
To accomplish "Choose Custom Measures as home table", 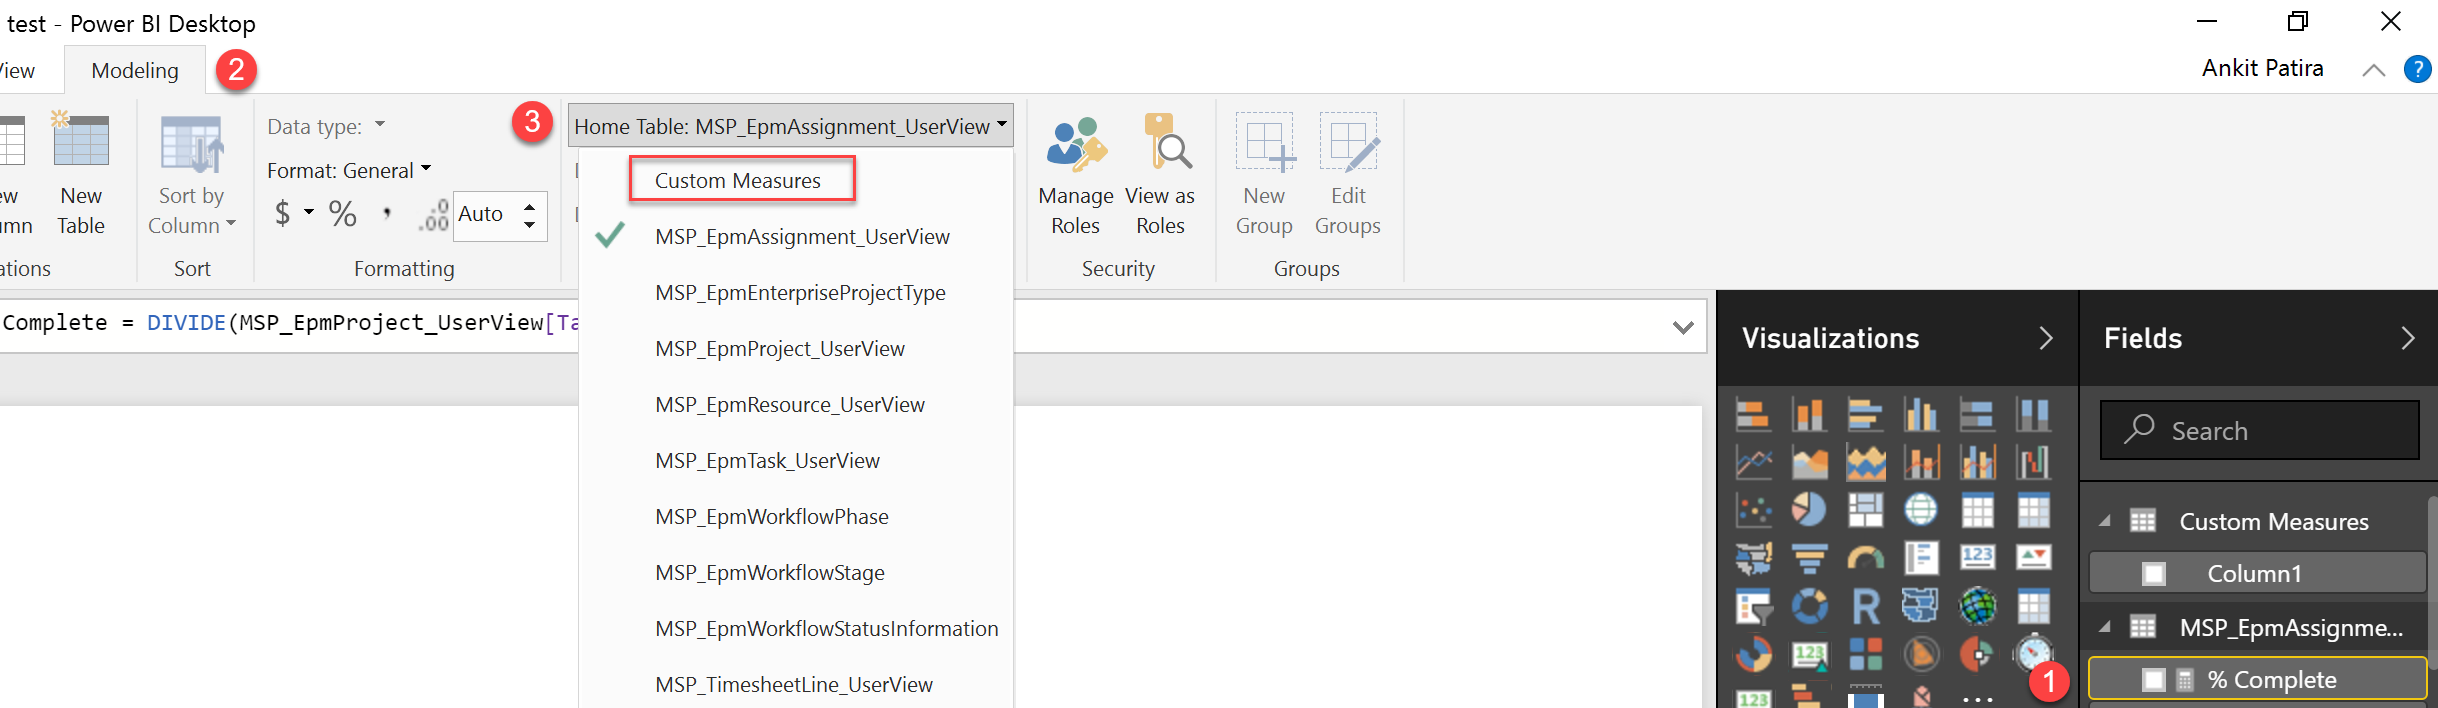I will tap(738, 181).
